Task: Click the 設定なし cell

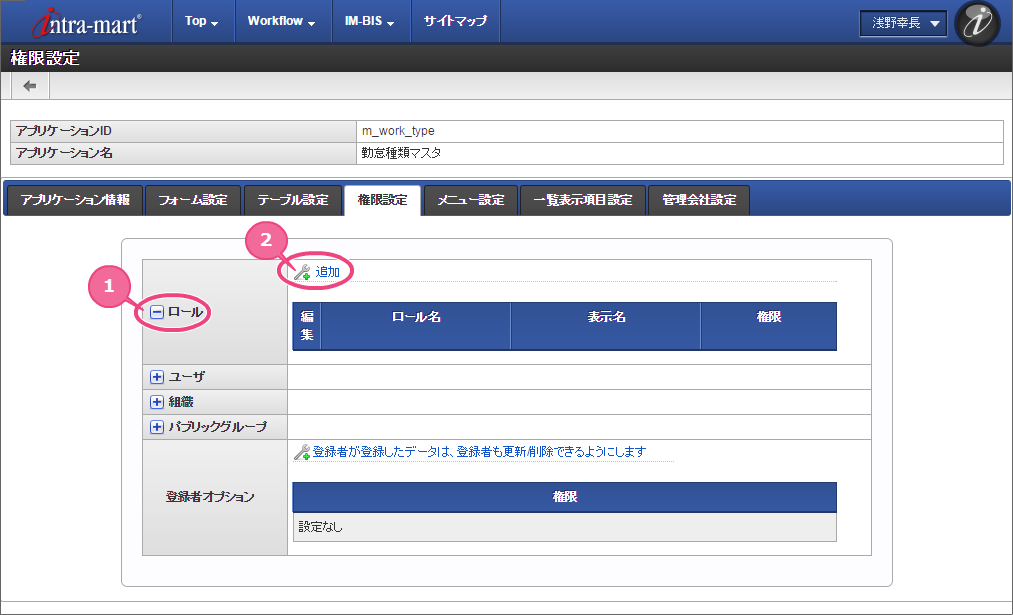Action: (565, 527)
